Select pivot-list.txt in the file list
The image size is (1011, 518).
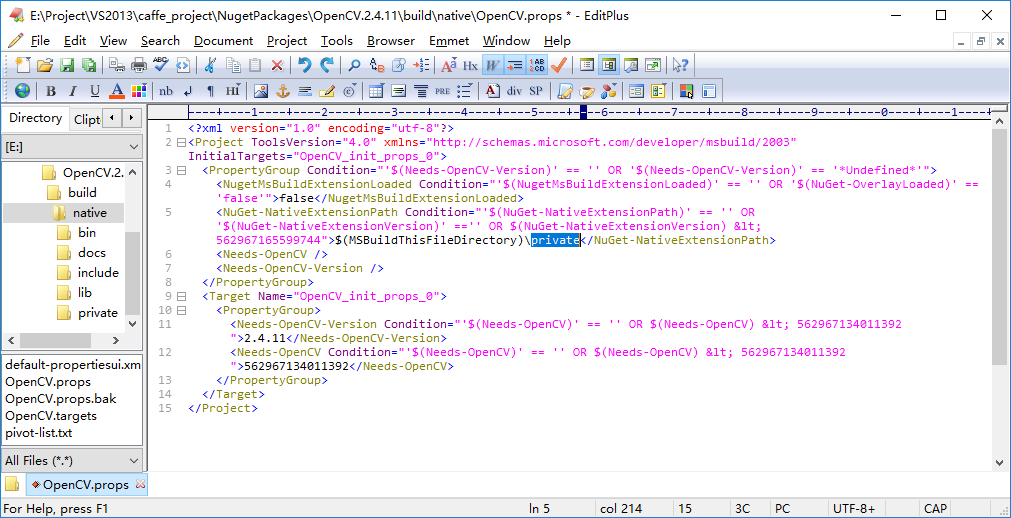click(39, 432)
